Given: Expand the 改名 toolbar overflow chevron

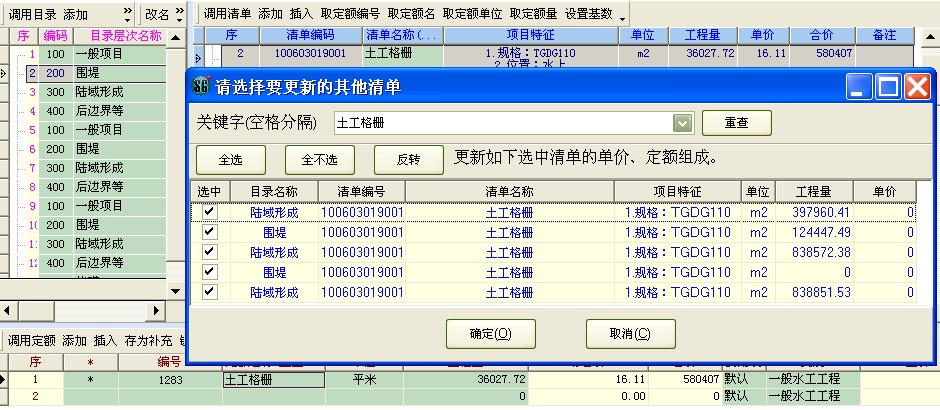Looking at the screenshot, I should pos(181,14).
